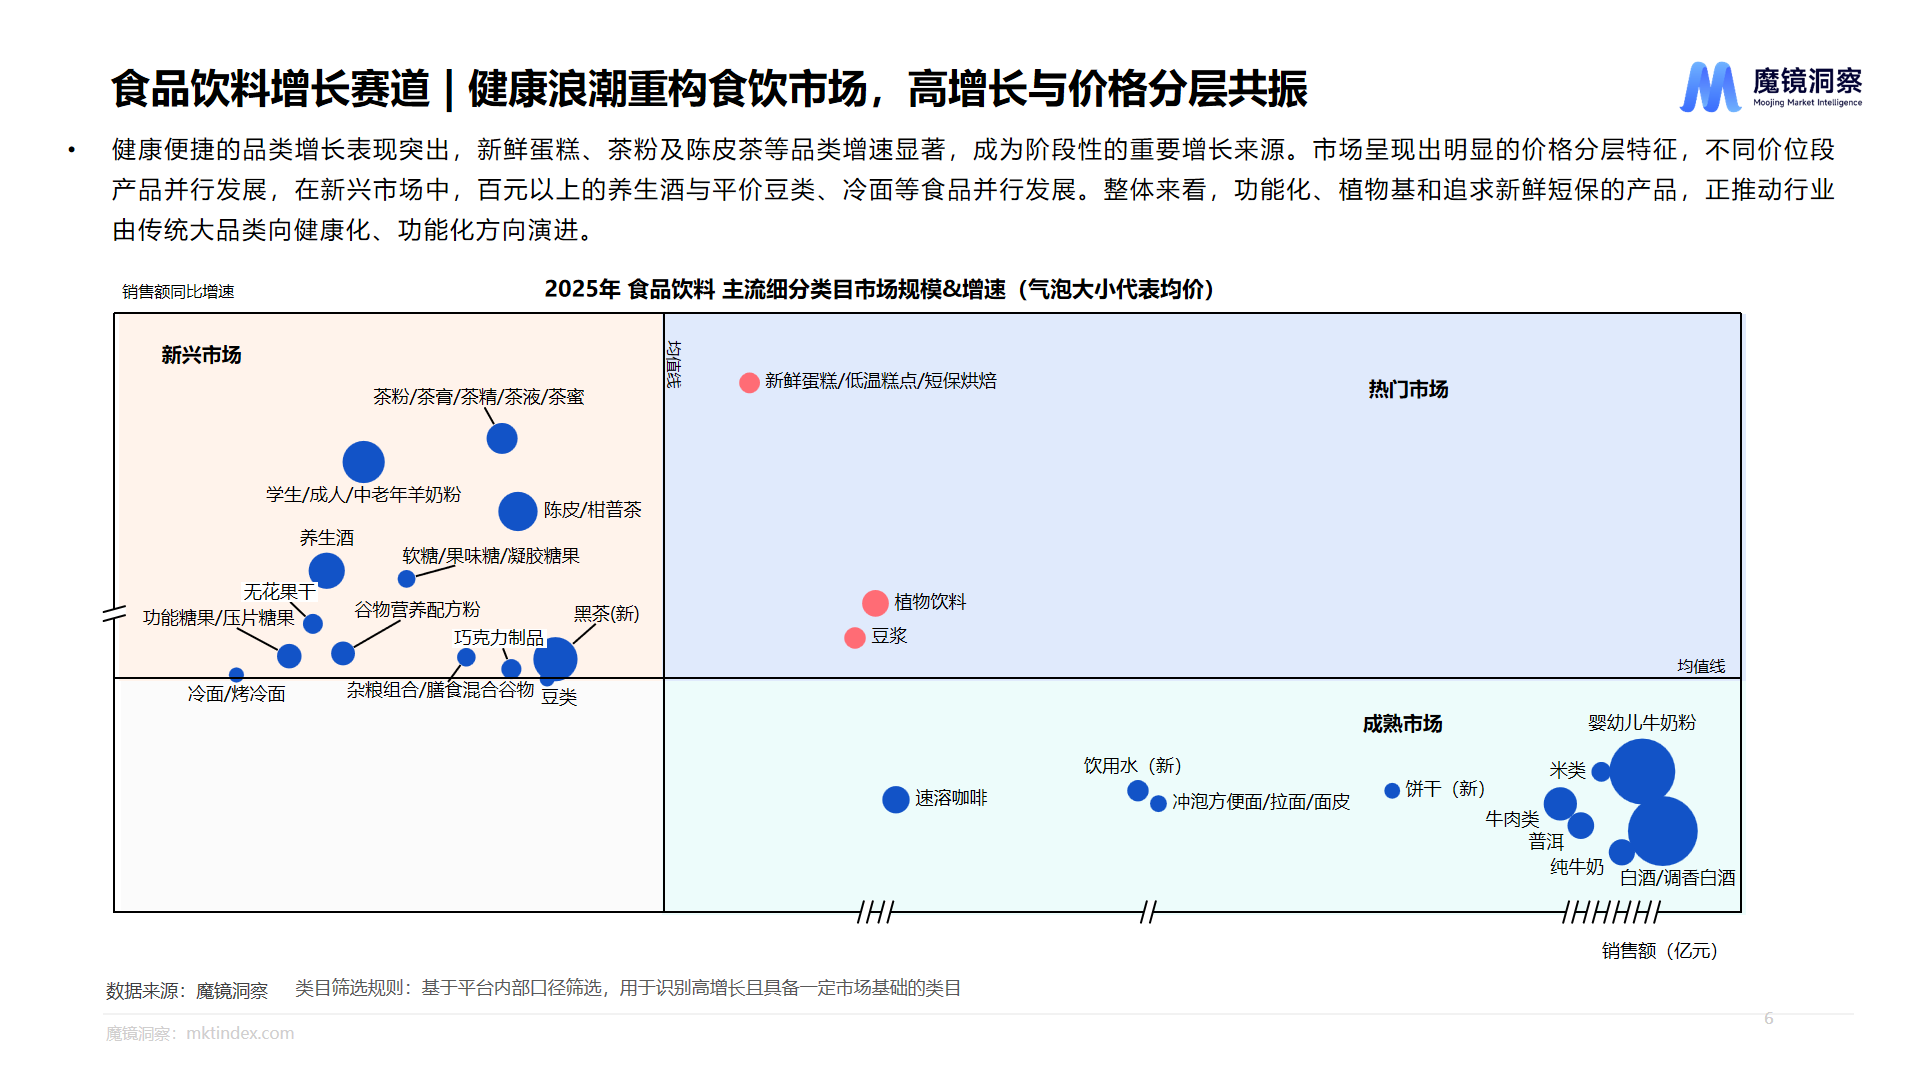Click the pink 新鲜蛋糕 bubble
The width and height of the screenshot is (1920, 1080).
[x=749, y=383]
